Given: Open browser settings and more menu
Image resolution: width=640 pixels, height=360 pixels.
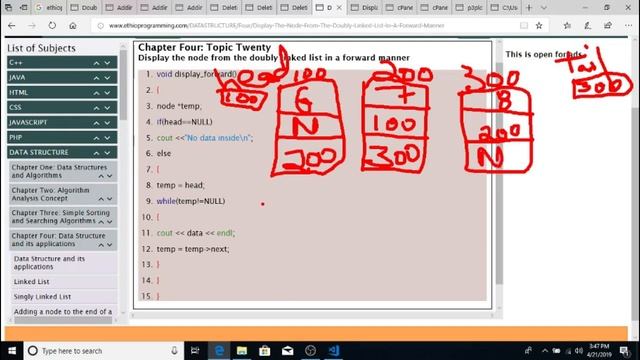Looking at the screenshot, I should coord(628,25).
